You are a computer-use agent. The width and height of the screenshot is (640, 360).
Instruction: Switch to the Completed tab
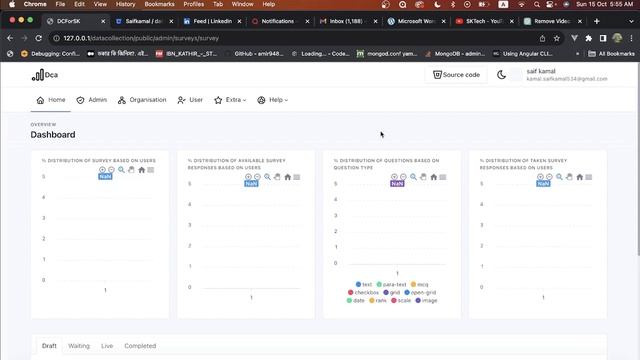(x=140, y=346)
